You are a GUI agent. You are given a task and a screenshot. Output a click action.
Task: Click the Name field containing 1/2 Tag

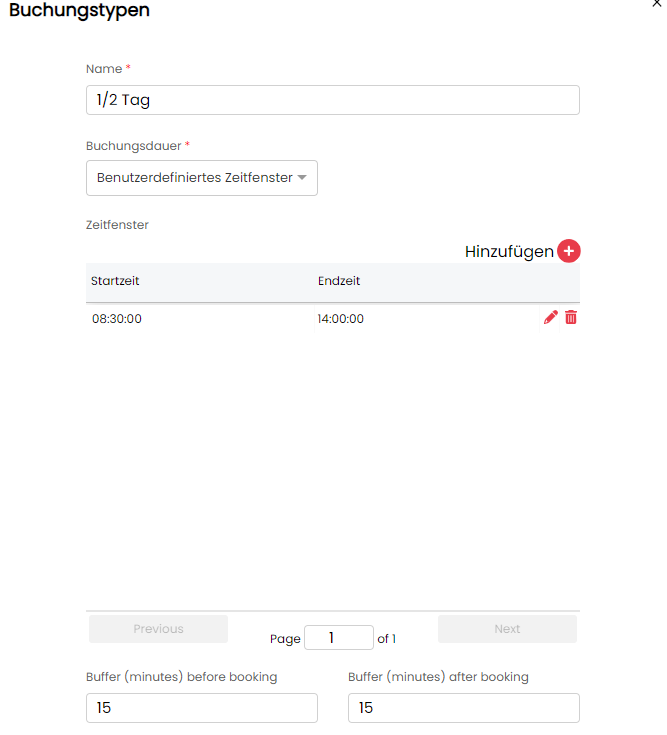click(332, 100)
